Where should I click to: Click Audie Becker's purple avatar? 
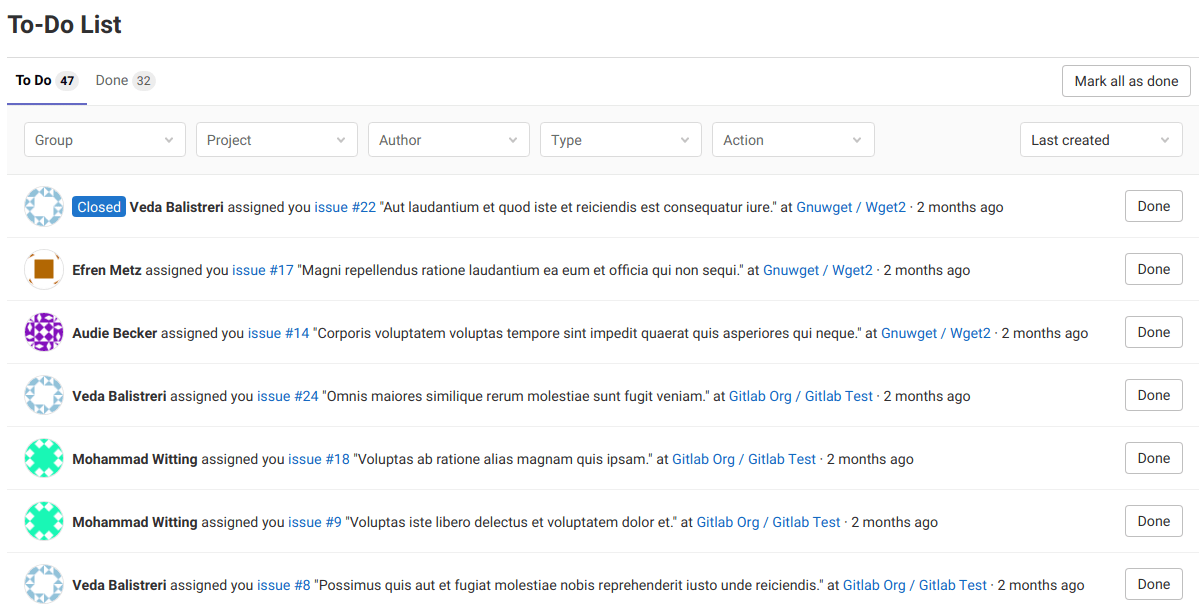(x=44, y=333)
